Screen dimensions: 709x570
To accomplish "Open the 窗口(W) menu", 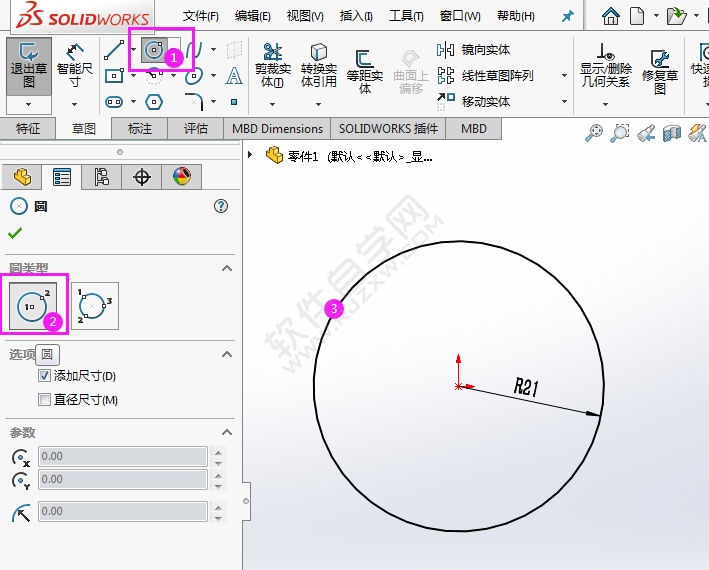I will tap(460, 17).
